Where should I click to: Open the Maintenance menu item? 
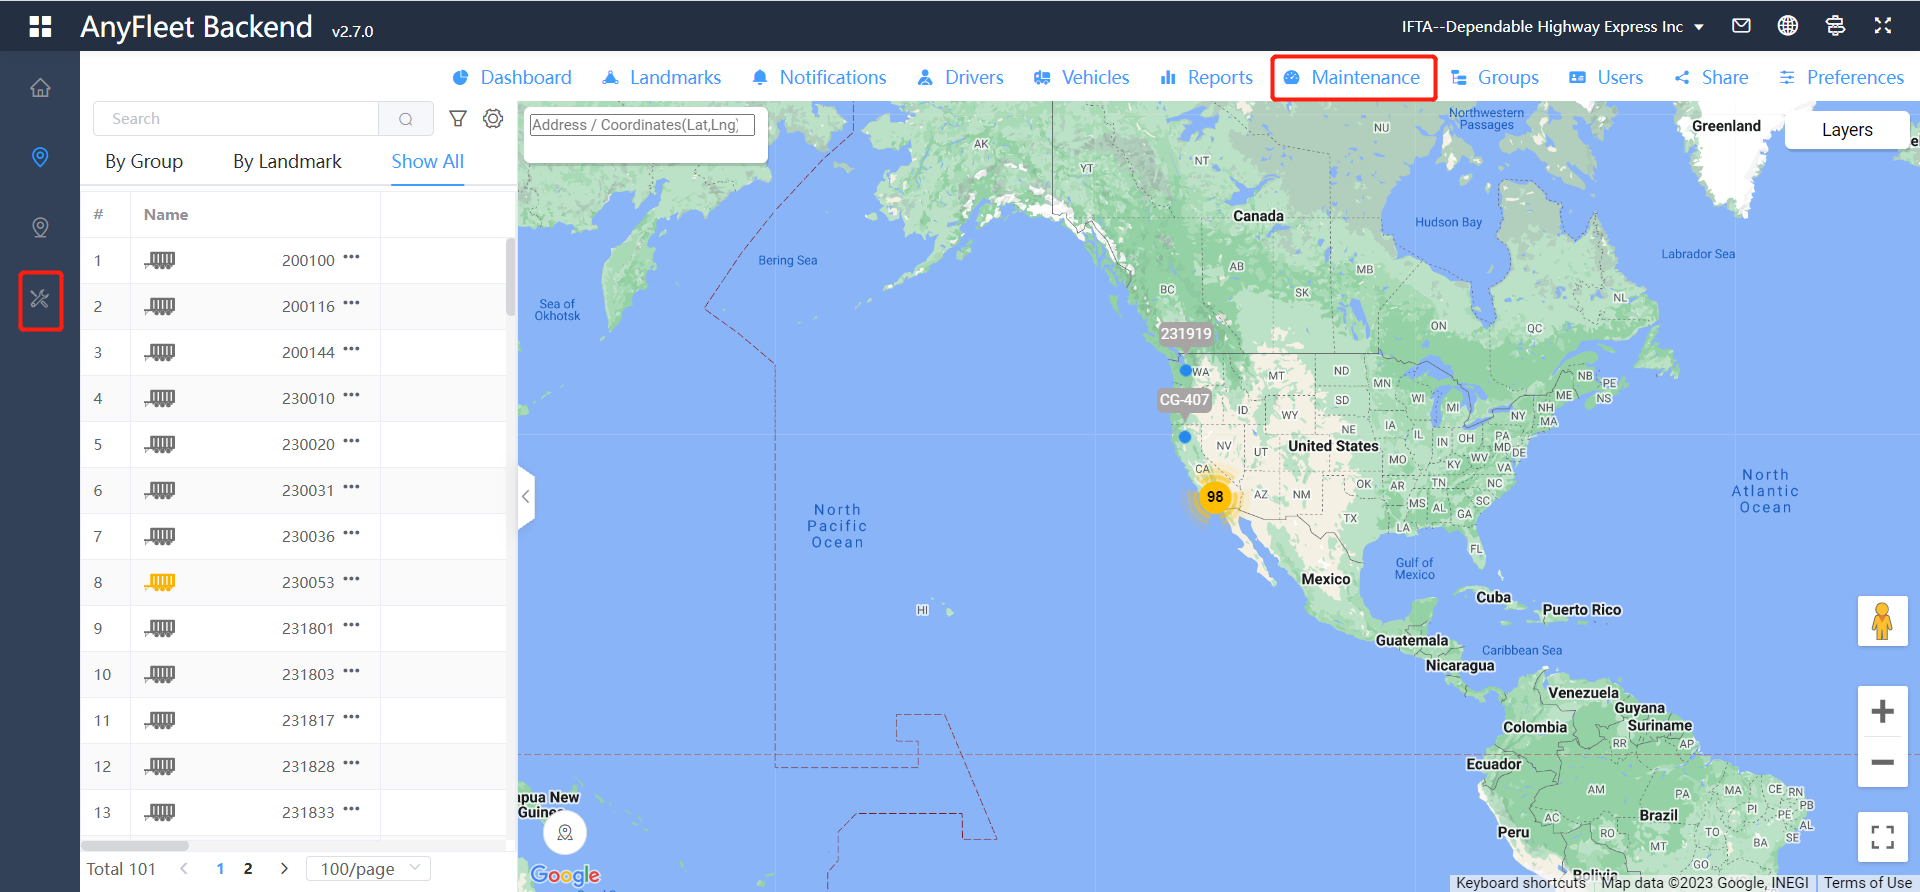coord(1353,78)
